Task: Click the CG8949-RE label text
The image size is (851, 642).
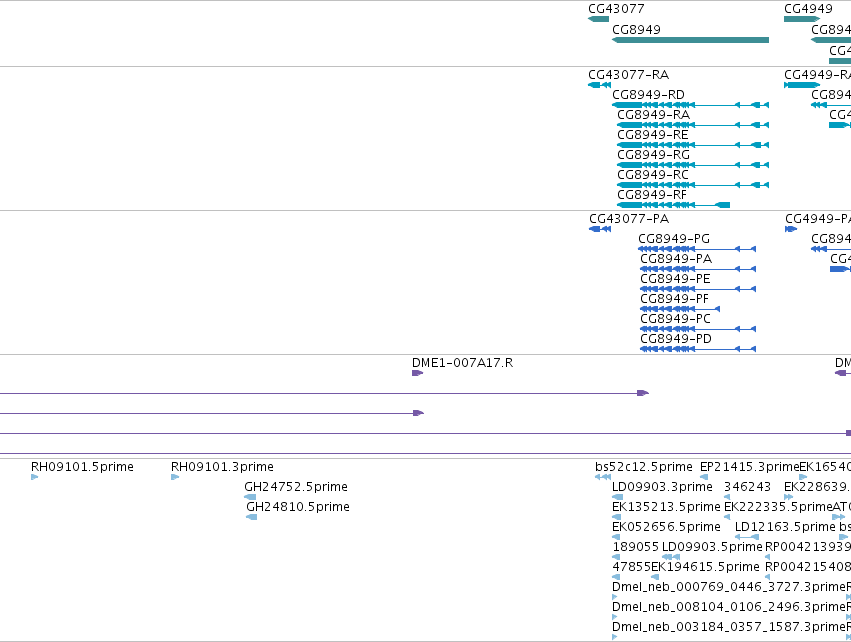Action: [653, 135]
